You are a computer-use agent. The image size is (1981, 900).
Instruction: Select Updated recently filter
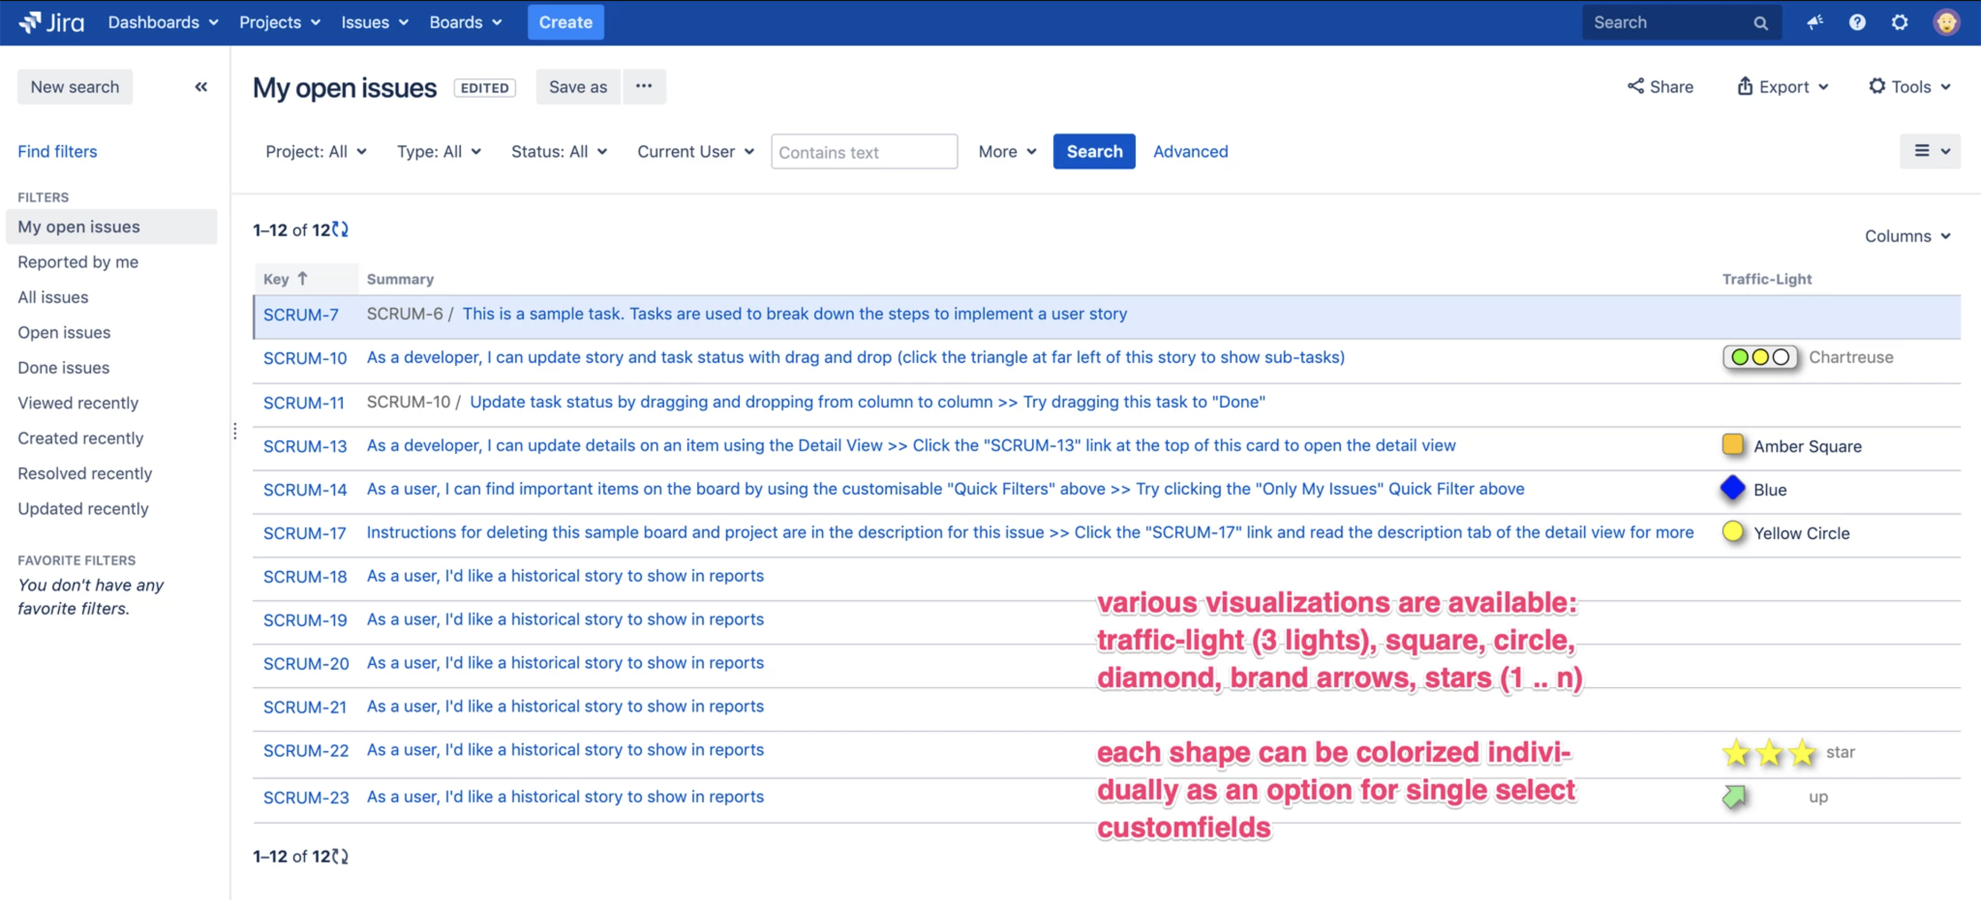[x=83, y=508]
